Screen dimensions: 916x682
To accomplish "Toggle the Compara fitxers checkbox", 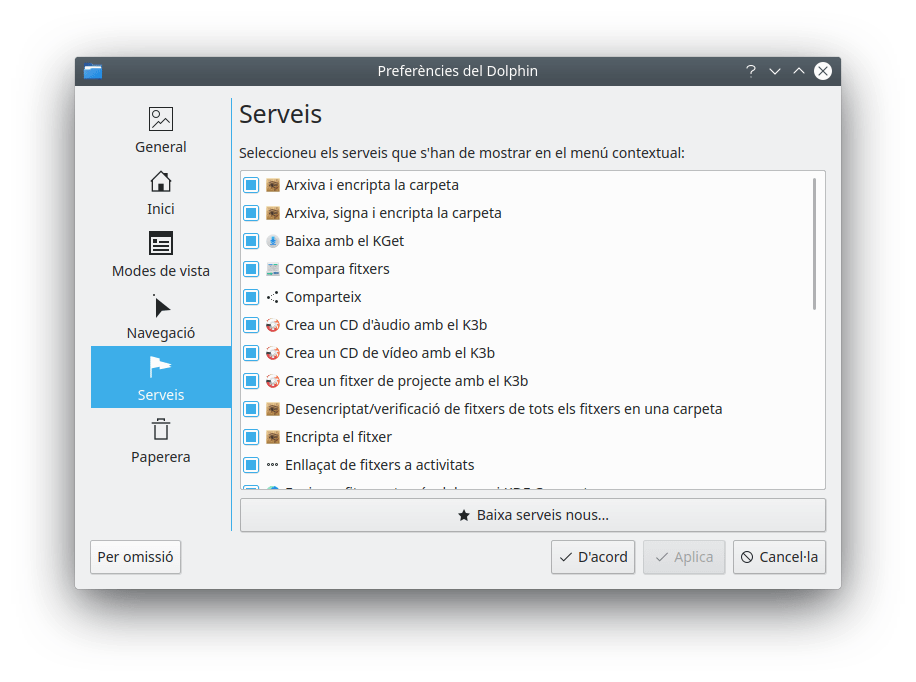I will click(251, 269).
